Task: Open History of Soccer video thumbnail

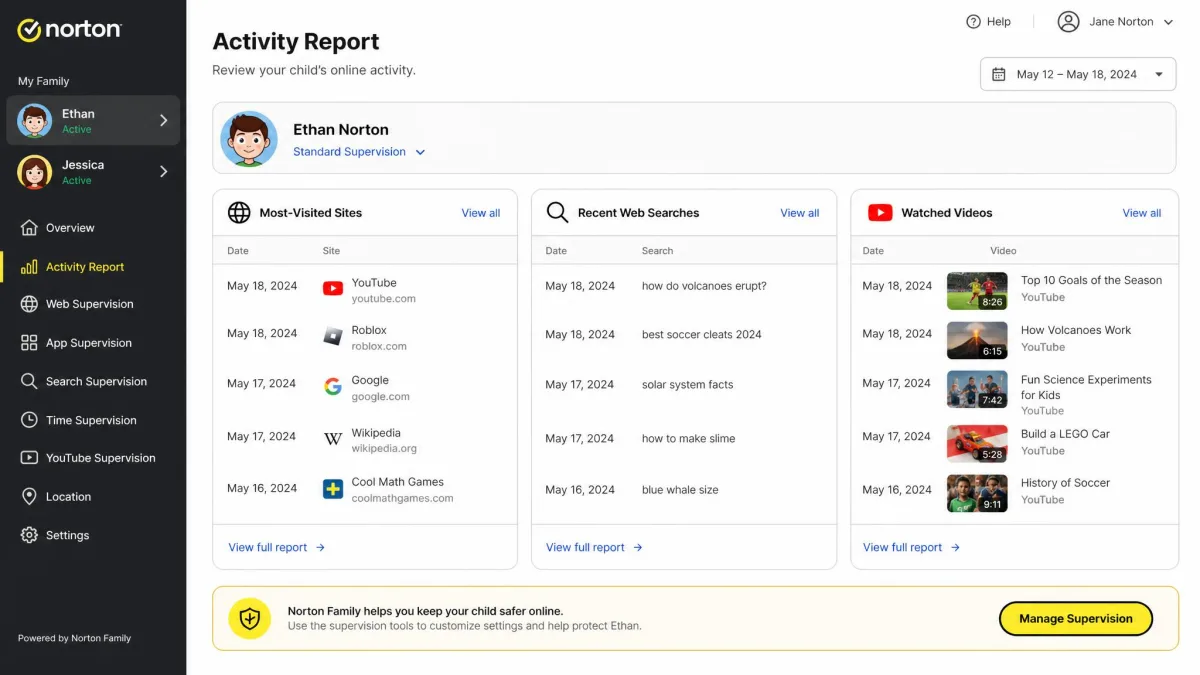Action: (977, 494)
